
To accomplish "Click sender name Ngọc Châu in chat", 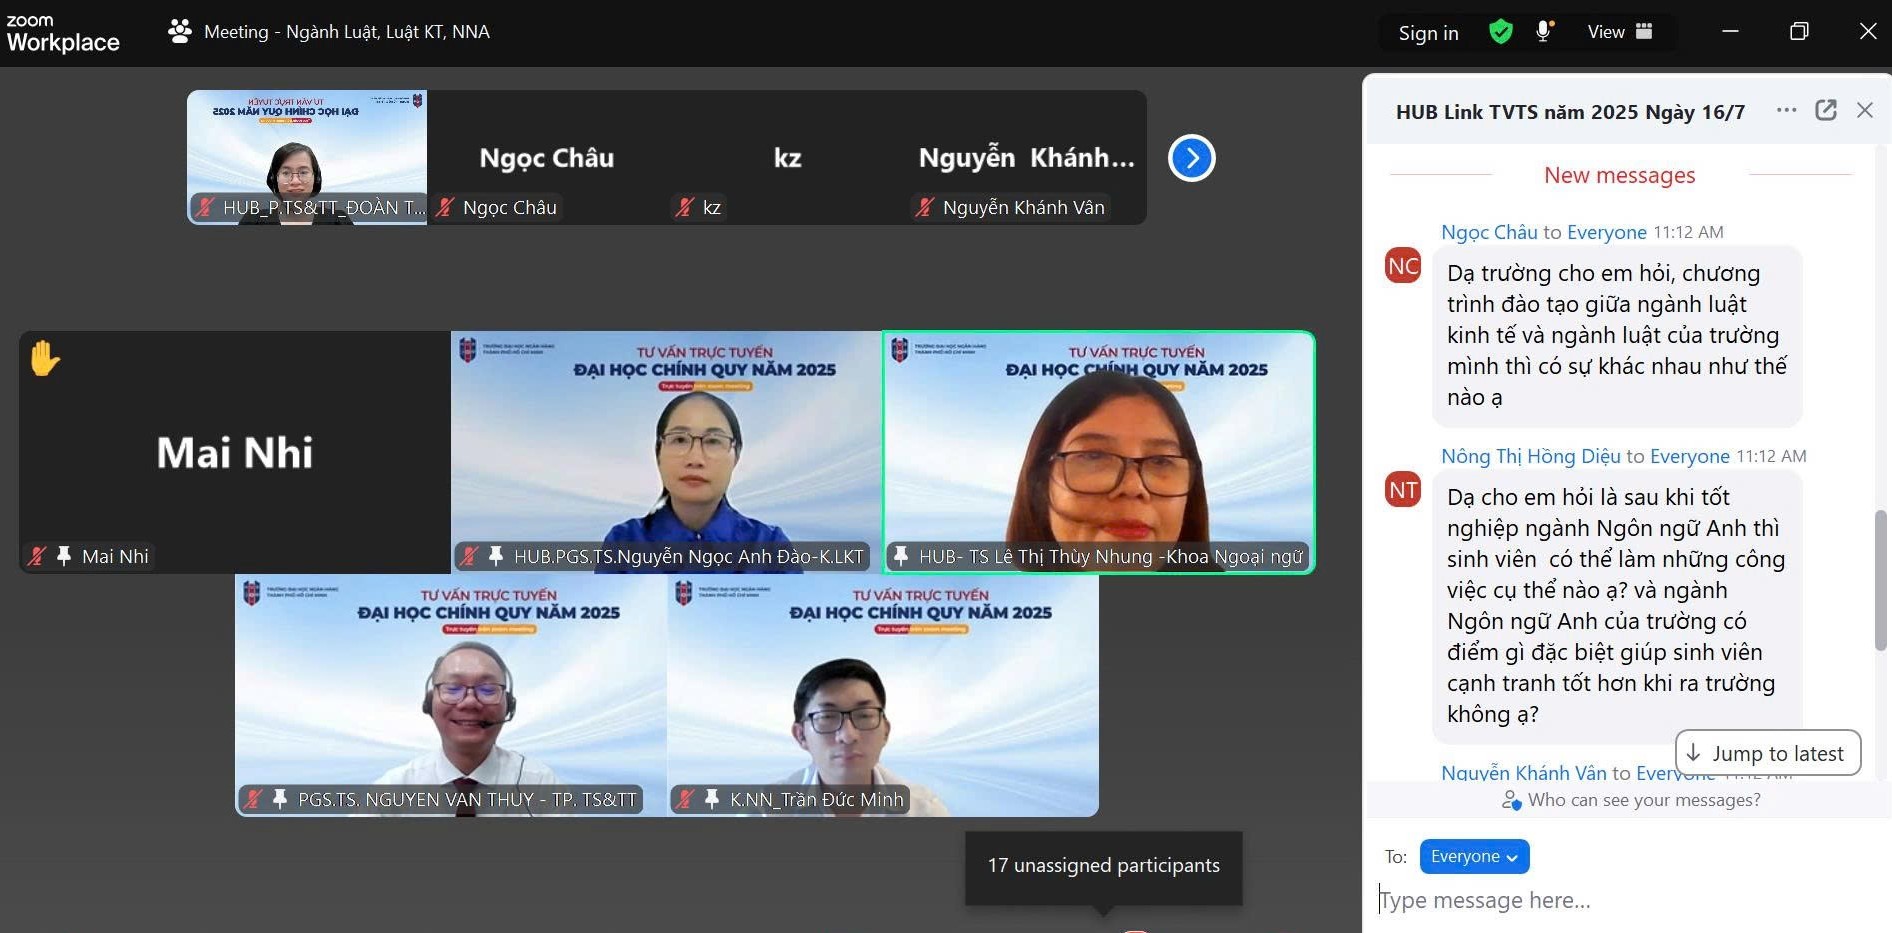I will (x=1489, y=232).
